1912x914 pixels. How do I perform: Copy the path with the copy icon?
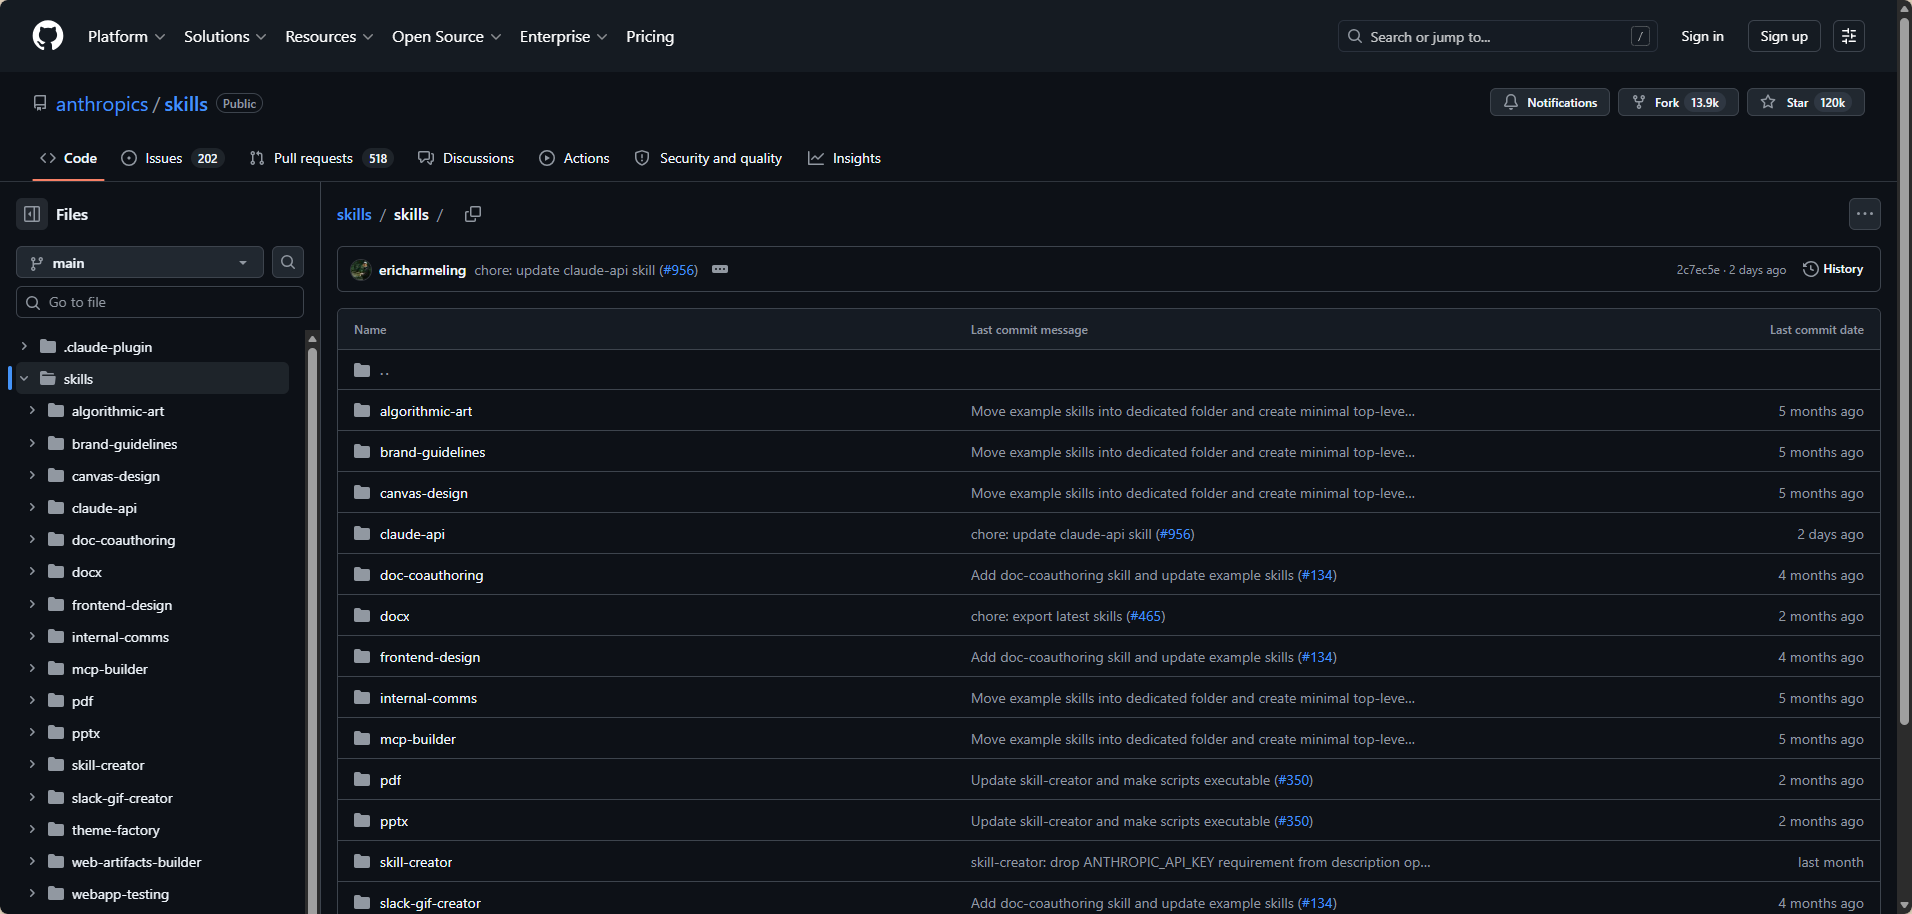coord(473,214)
